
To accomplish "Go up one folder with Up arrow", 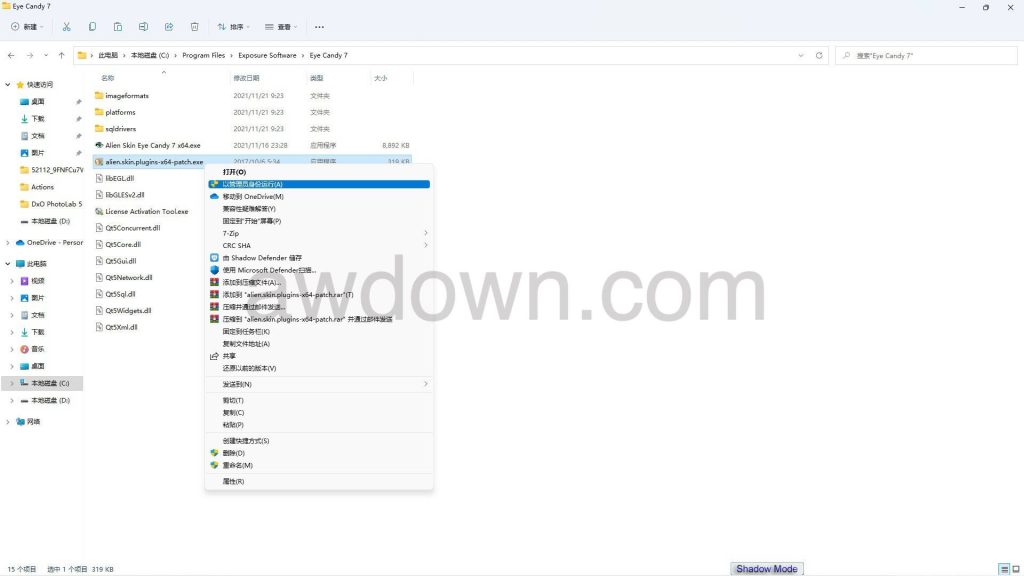I will [62, 56].
